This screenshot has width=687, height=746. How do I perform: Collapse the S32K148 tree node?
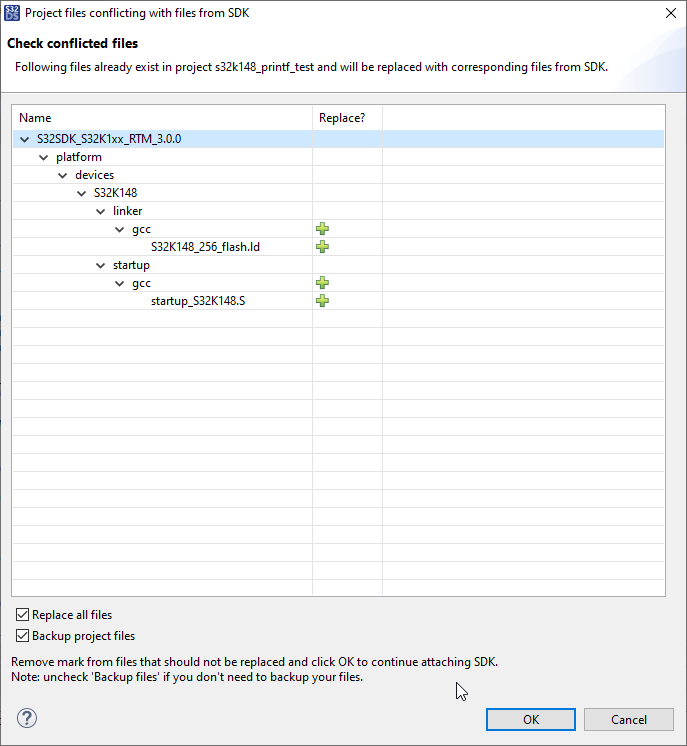[x=82, y=193]
